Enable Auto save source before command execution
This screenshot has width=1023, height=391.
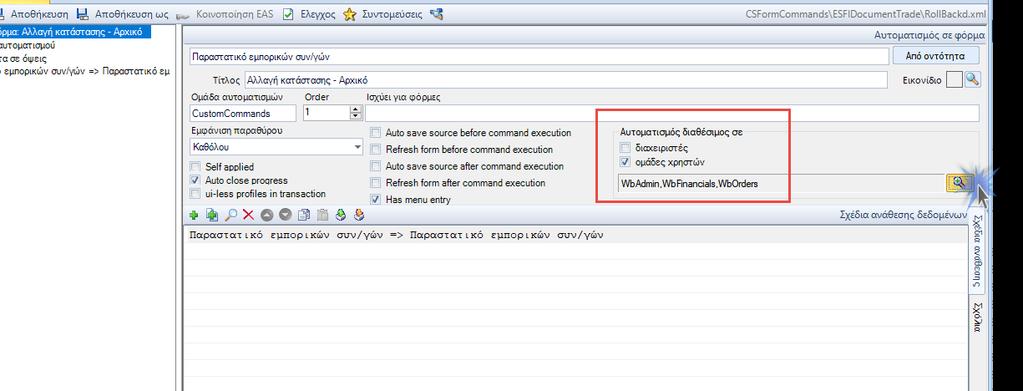[375, 133]
